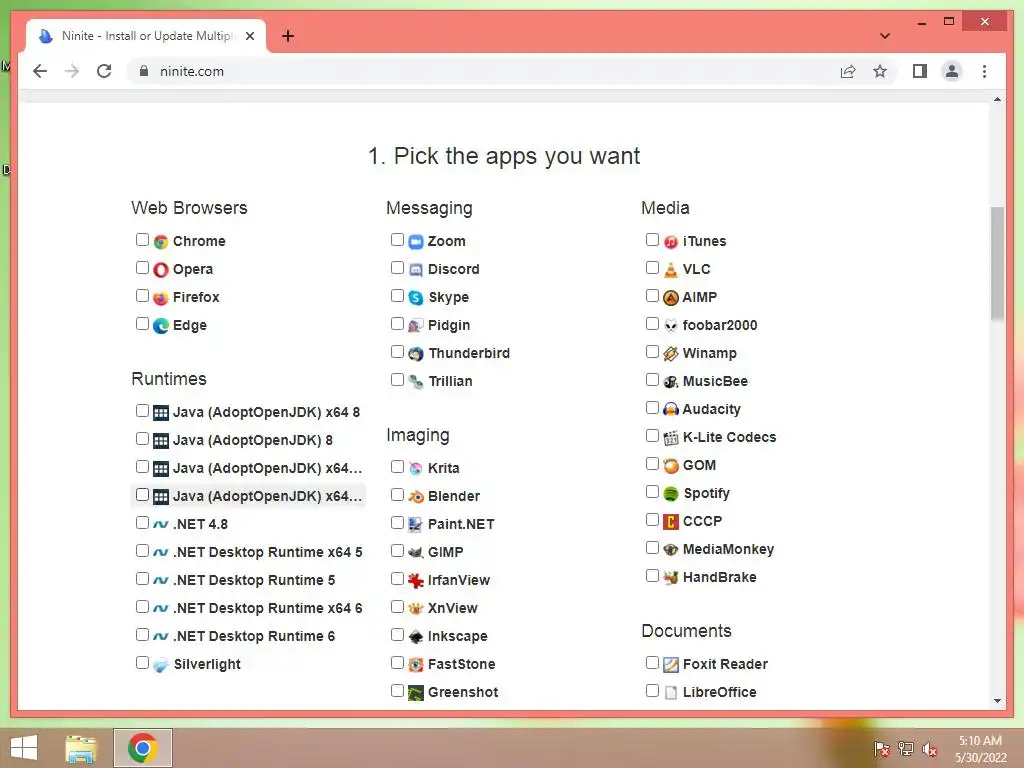Click the CCCP icon

pyautogui.click(x=671, y=522)
